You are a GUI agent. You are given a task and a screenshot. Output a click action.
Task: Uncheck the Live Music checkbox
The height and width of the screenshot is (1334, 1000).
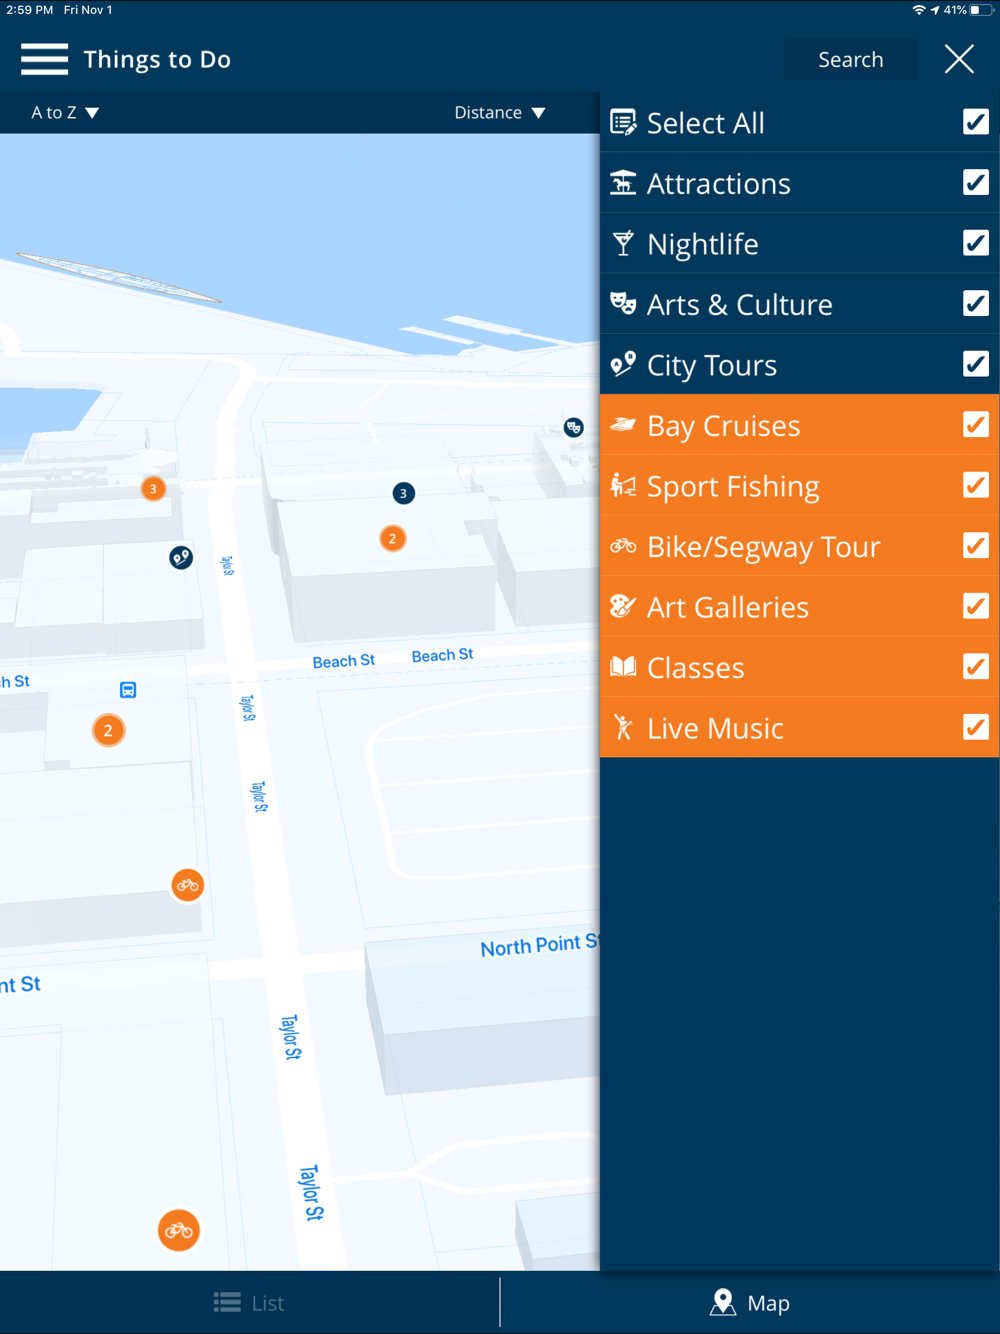click(976, 727)
